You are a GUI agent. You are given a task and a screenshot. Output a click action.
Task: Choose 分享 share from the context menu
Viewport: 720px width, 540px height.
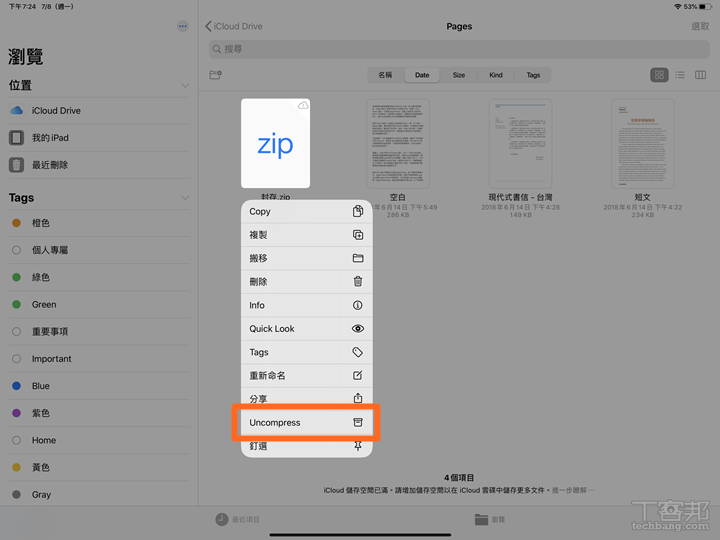[307, 398]
